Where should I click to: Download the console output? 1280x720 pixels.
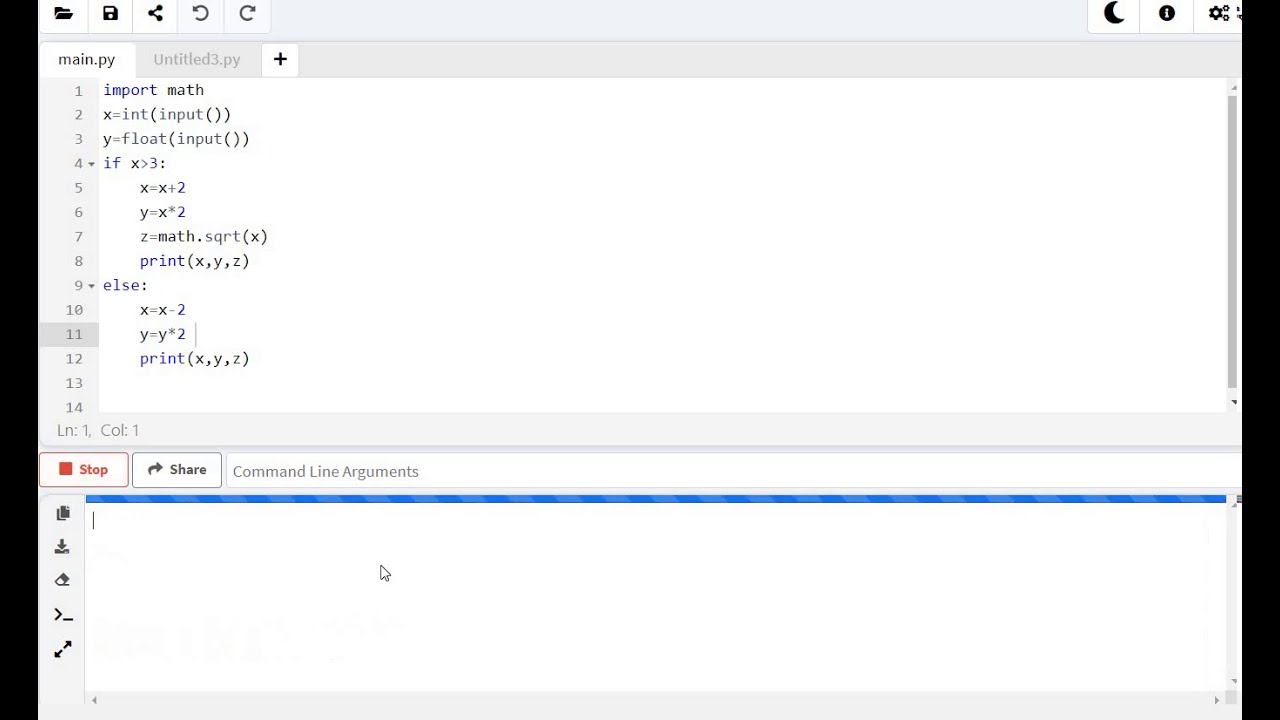tap(62, 546)
